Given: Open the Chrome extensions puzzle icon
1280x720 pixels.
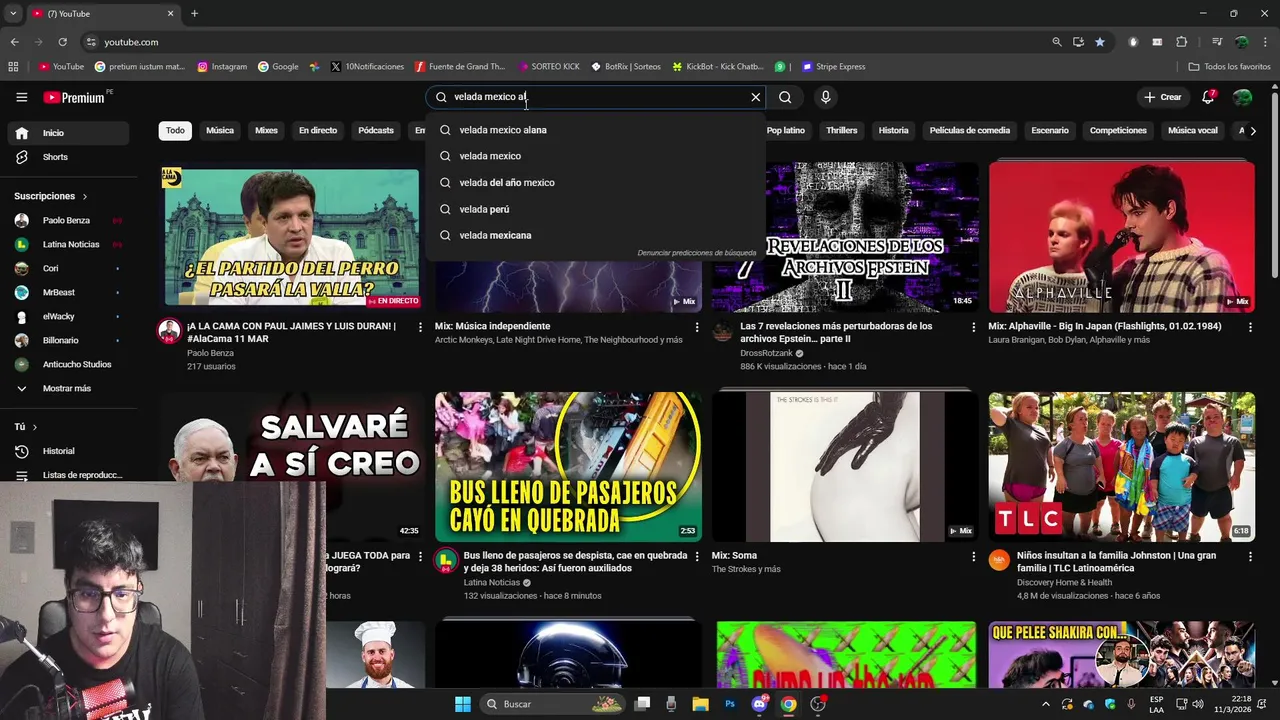Looking at the screenshot, I should [1181, 42].
